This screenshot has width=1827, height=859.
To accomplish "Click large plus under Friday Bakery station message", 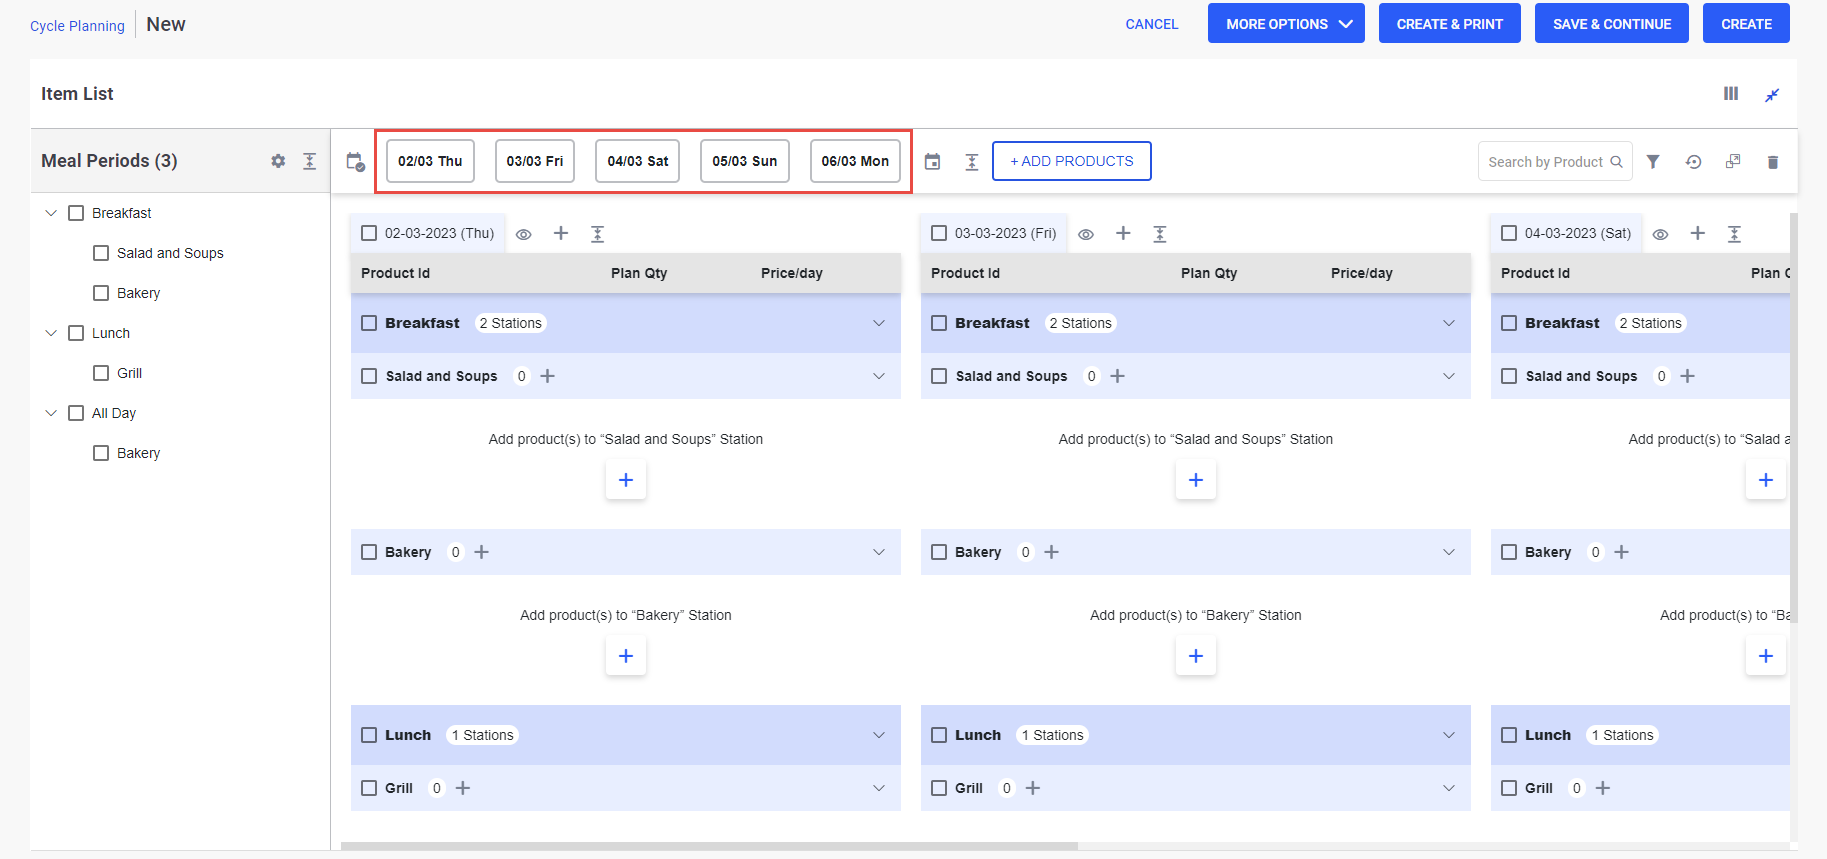I will [x=1196, y=656].
